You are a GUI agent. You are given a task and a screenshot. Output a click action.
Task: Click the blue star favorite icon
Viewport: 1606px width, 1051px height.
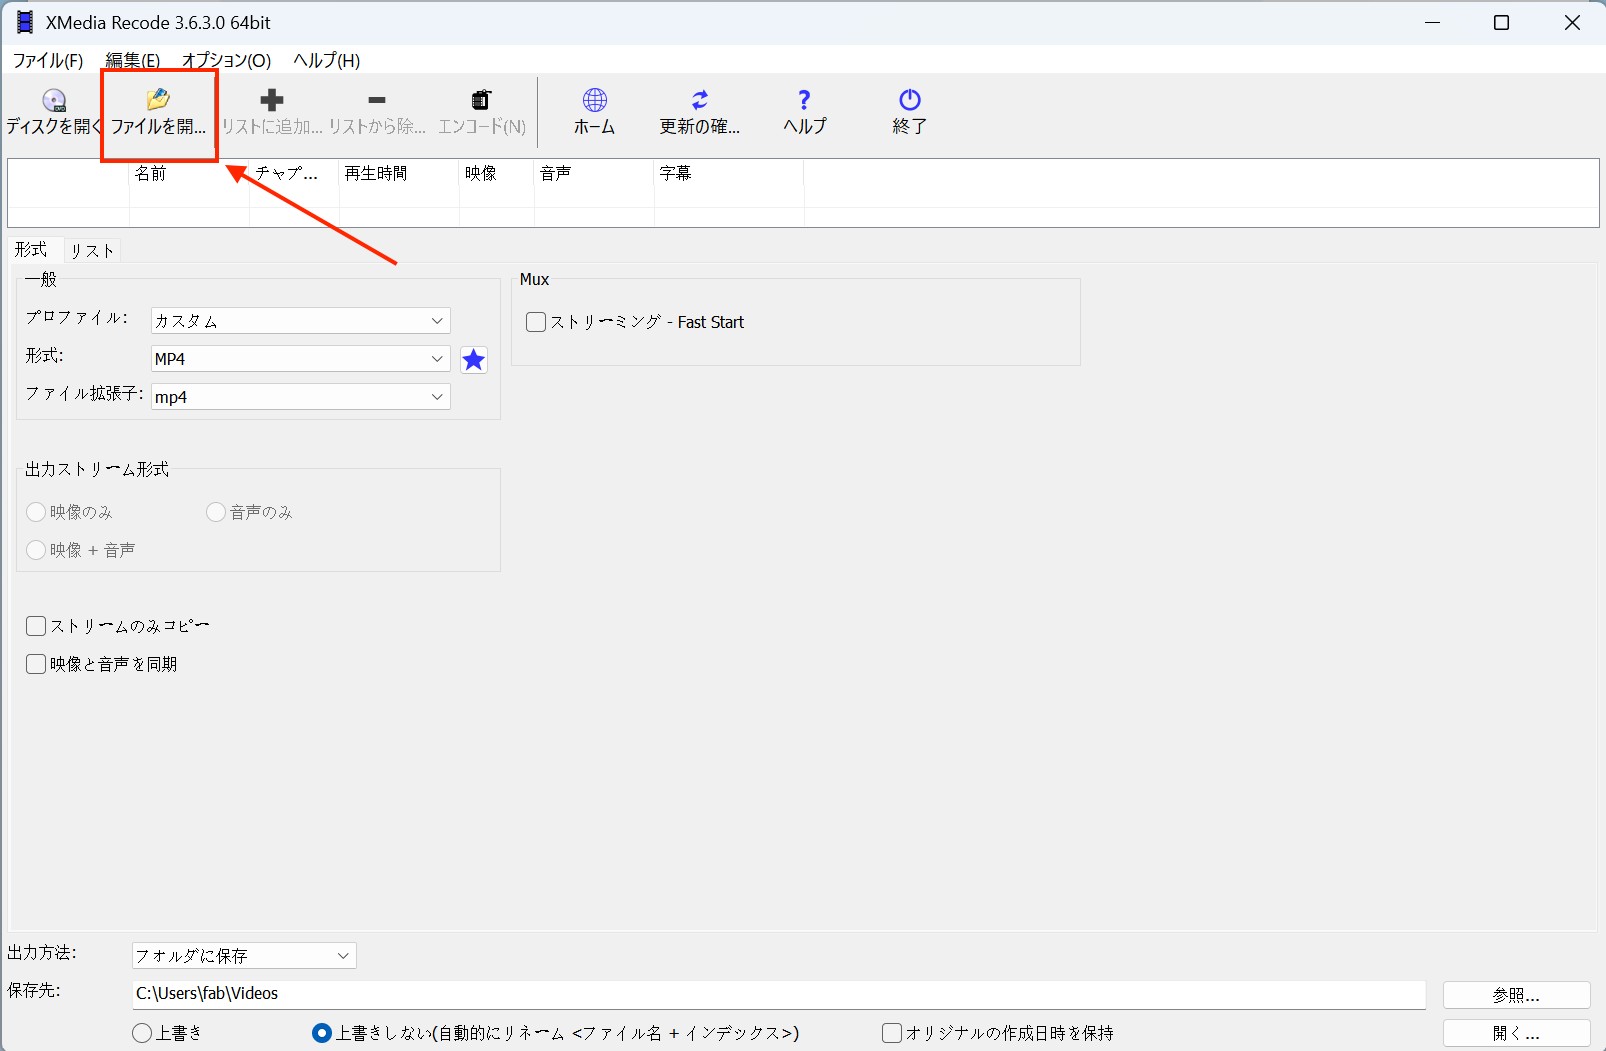[474, 359]
